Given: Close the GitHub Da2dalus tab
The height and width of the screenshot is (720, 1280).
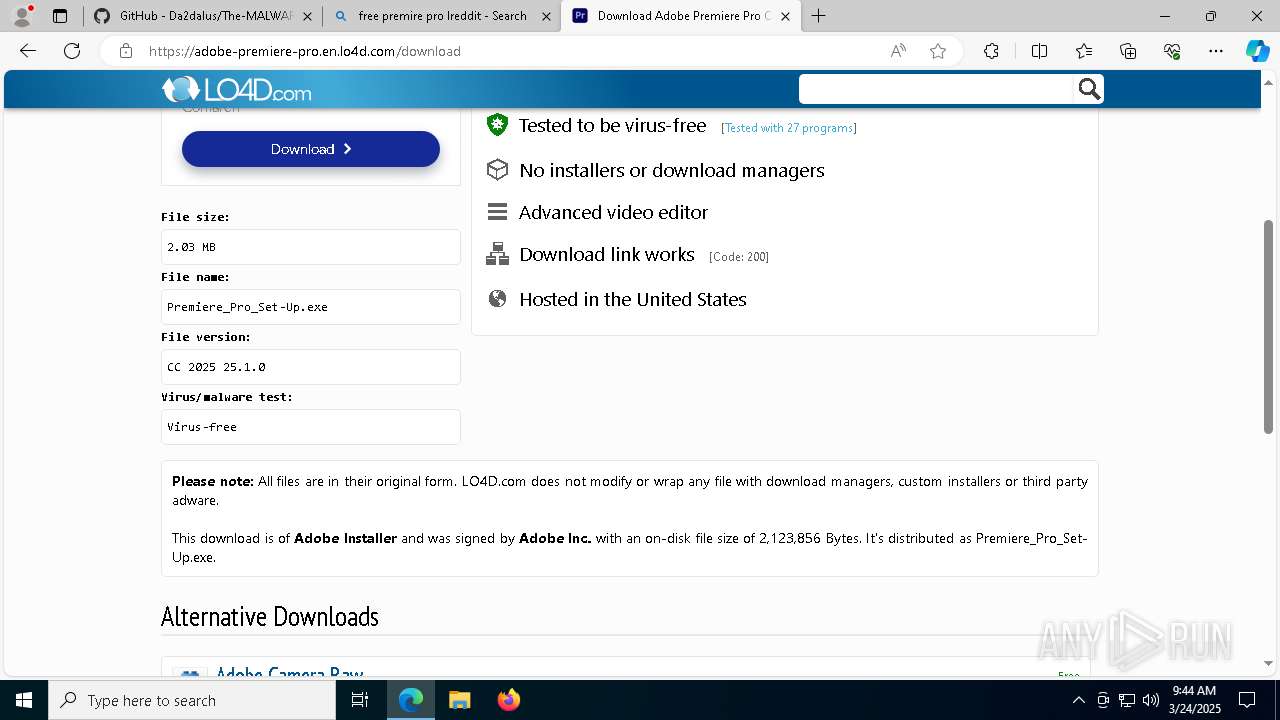Looking at the screenshot, I should 307,16.
